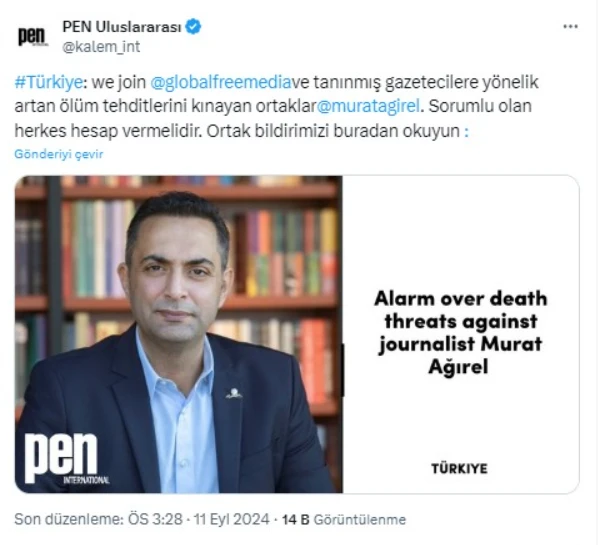Click the 11 Eyl 2024 date
The width and height of the screenshot is (598, 545).
click(x=231, y=519)
